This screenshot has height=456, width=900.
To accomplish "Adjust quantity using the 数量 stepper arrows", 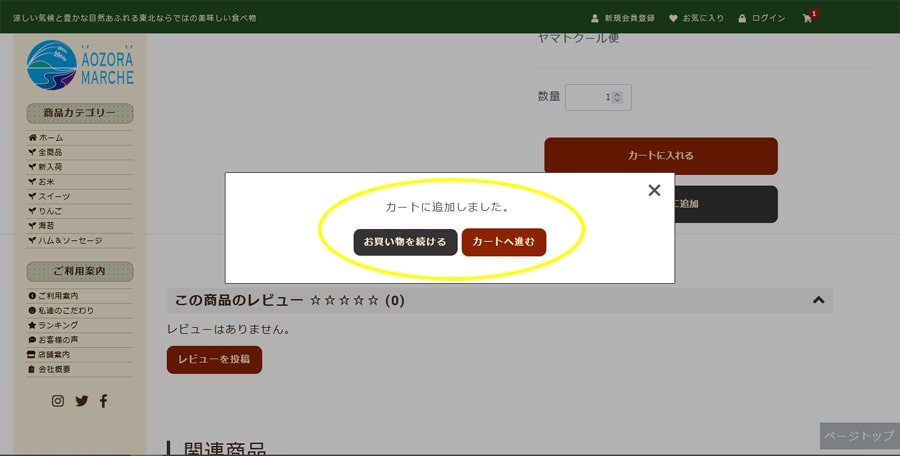I will [617, 97].
